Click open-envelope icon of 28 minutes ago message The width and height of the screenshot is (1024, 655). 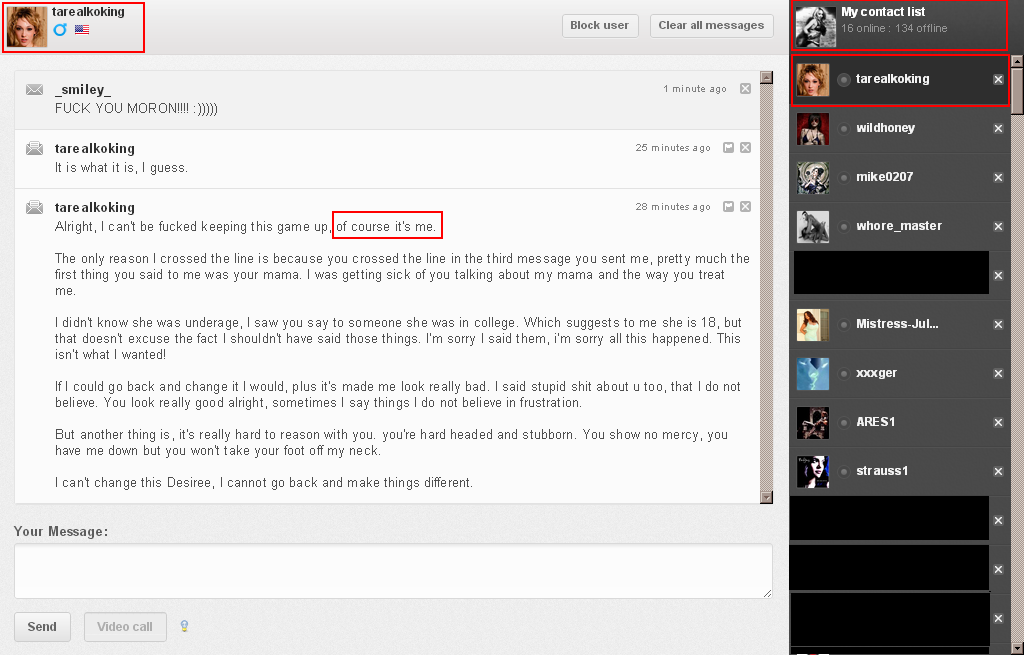pyautogui.click(x=35, y=207)
